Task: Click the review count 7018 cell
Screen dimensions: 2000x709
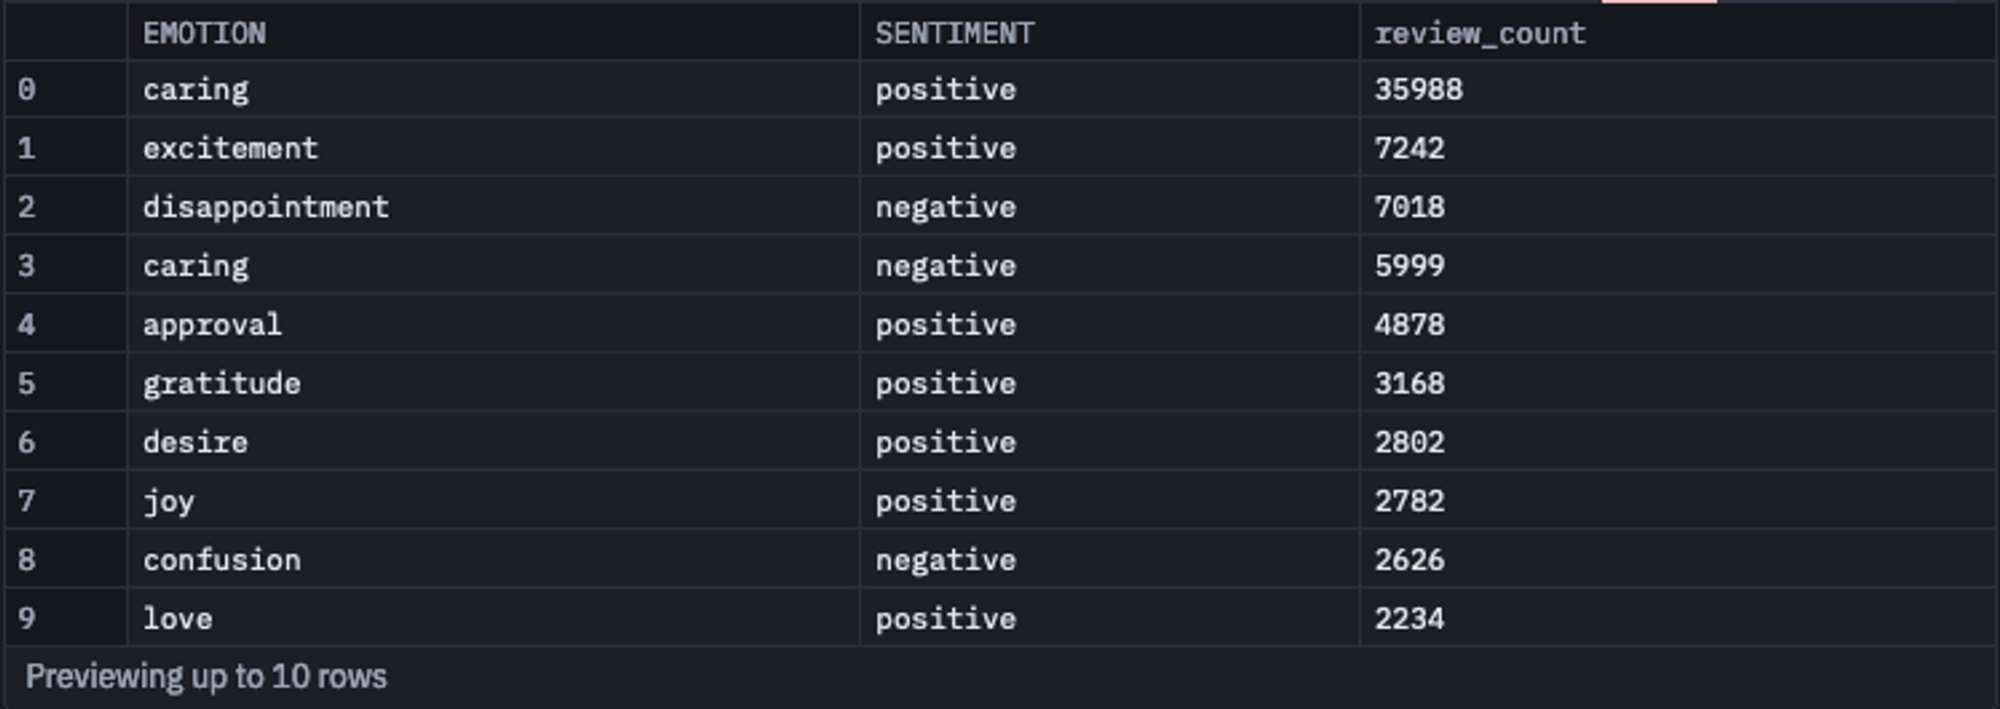Action: pos(1677,207)
